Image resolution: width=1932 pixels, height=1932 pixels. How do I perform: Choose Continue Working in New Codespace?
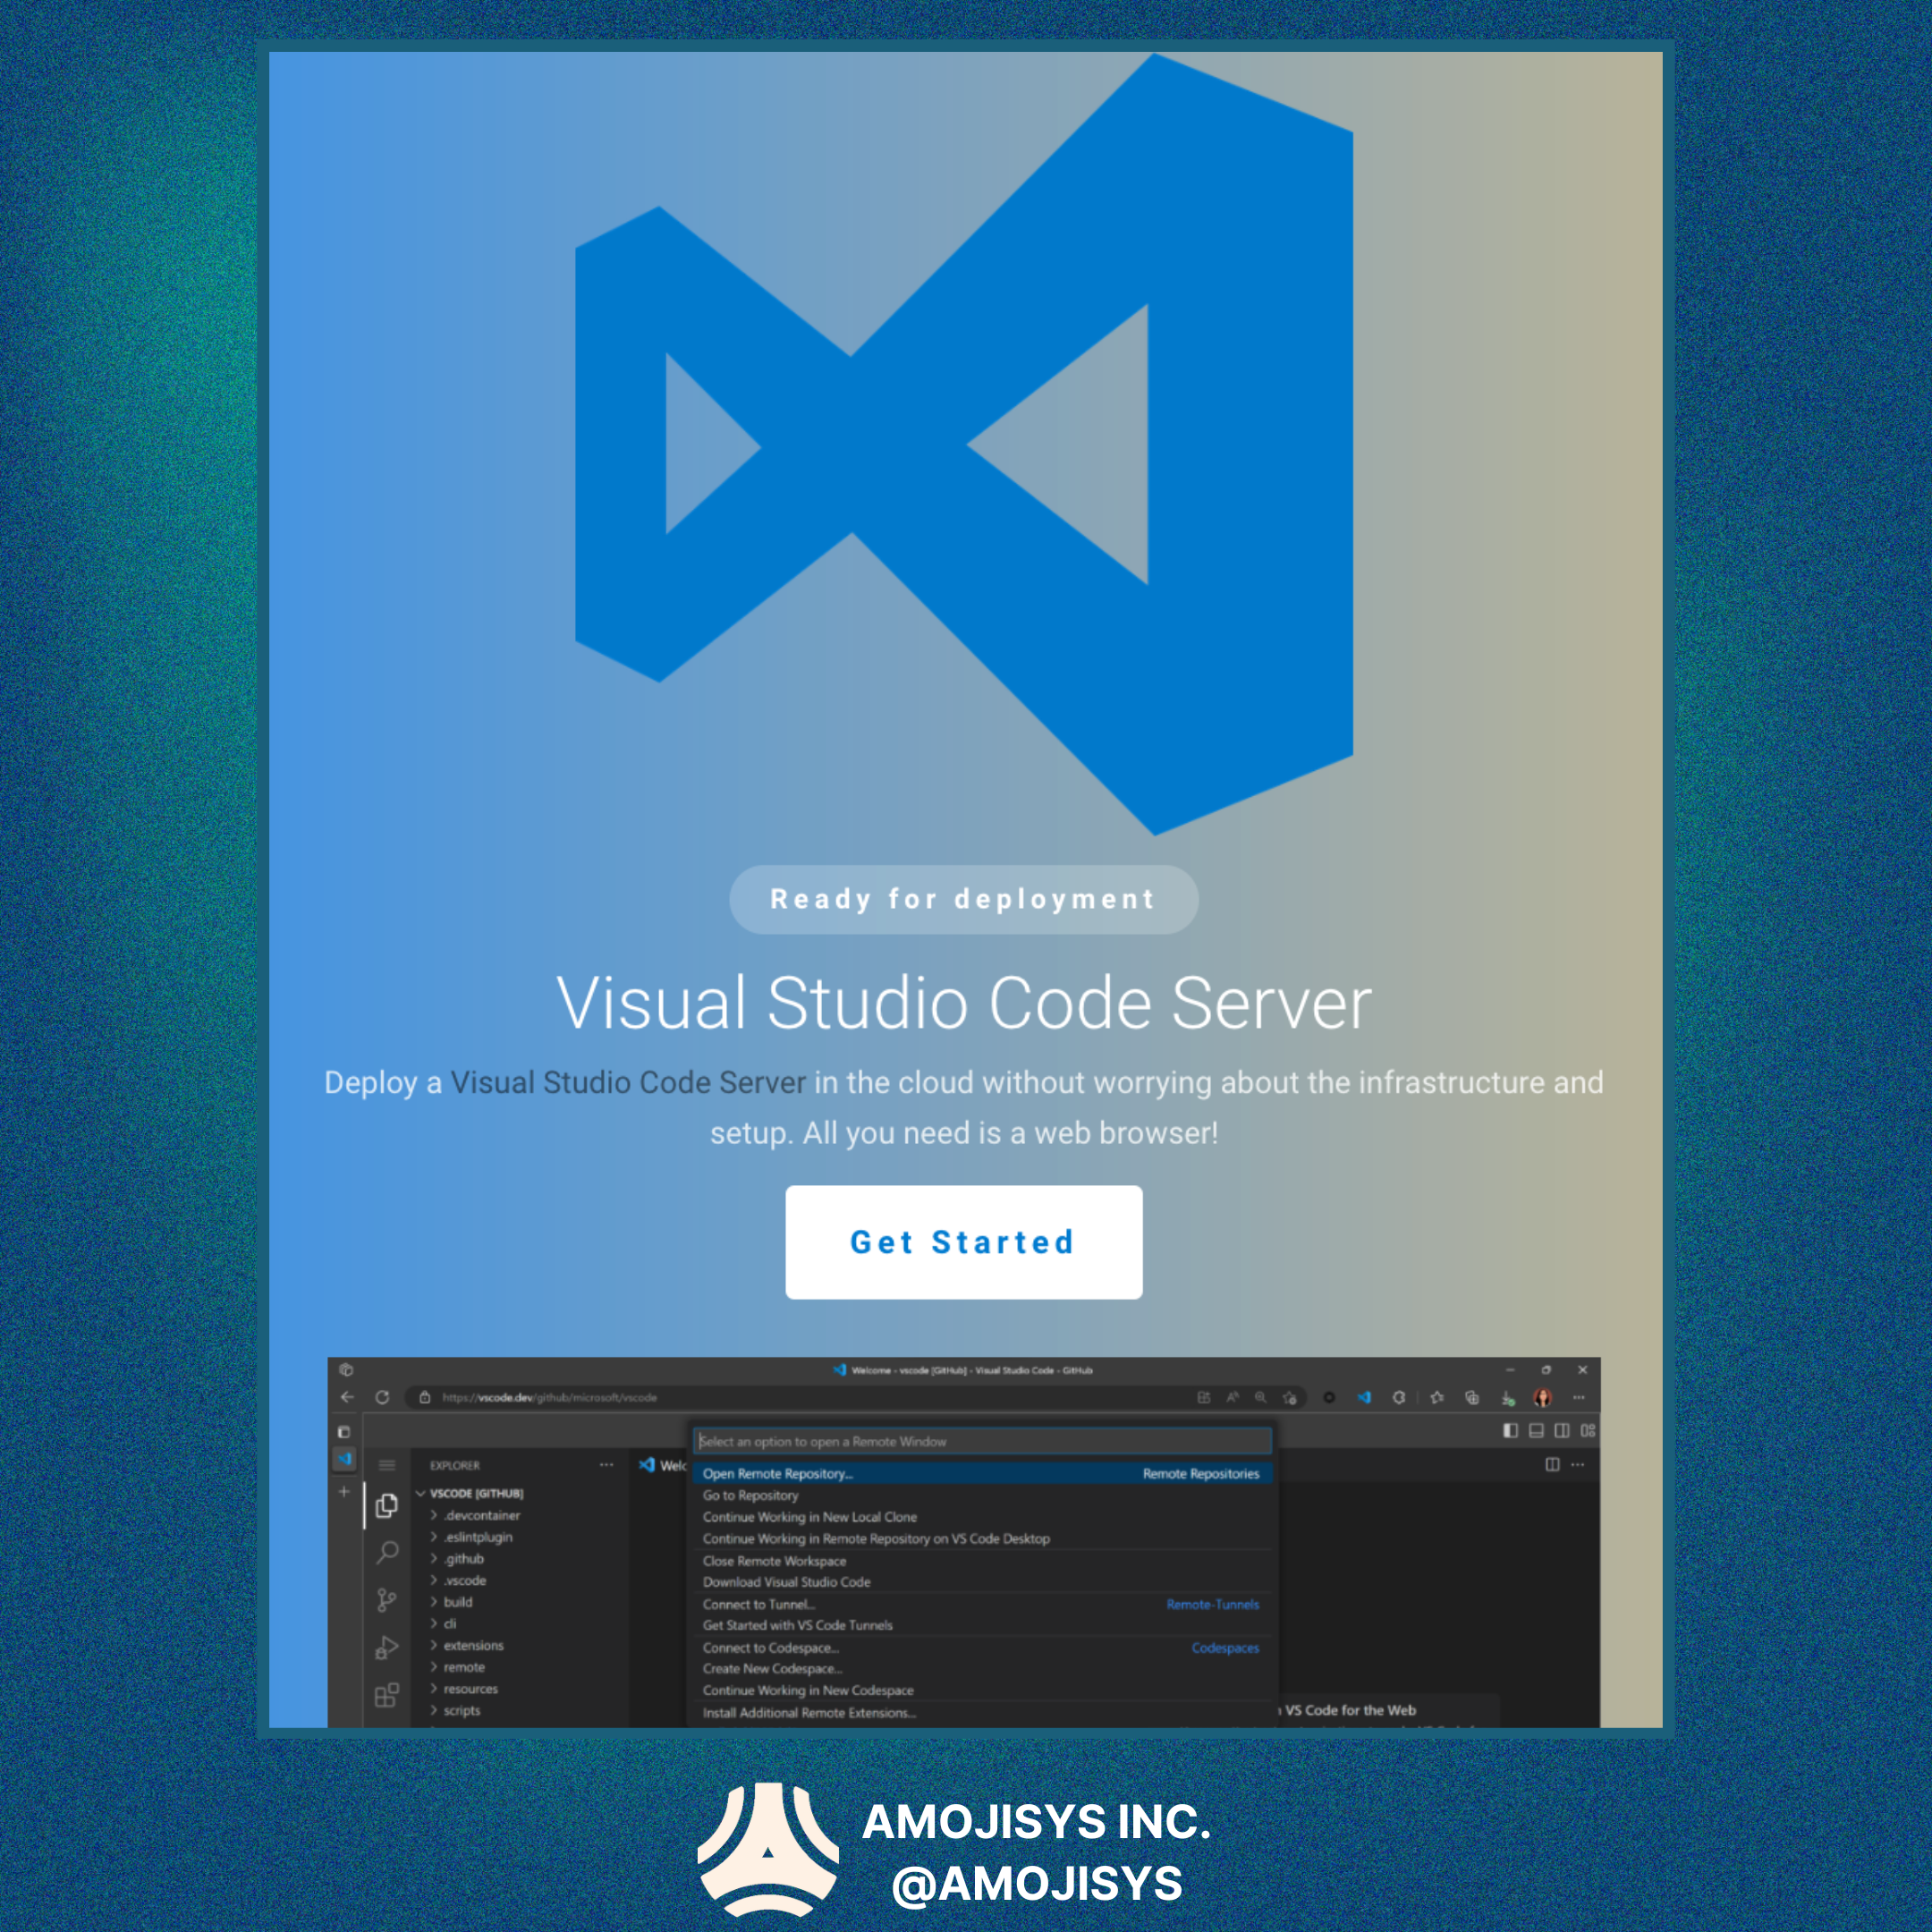point(983,1690)
